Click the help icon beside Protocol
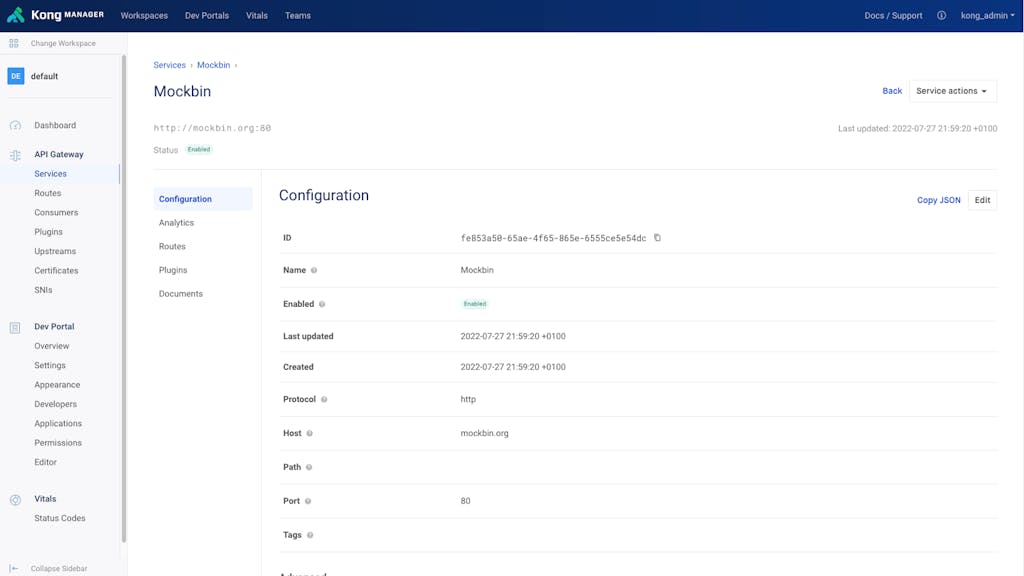The width and height of the screenshot is (1024, 576). click(324, 400)
